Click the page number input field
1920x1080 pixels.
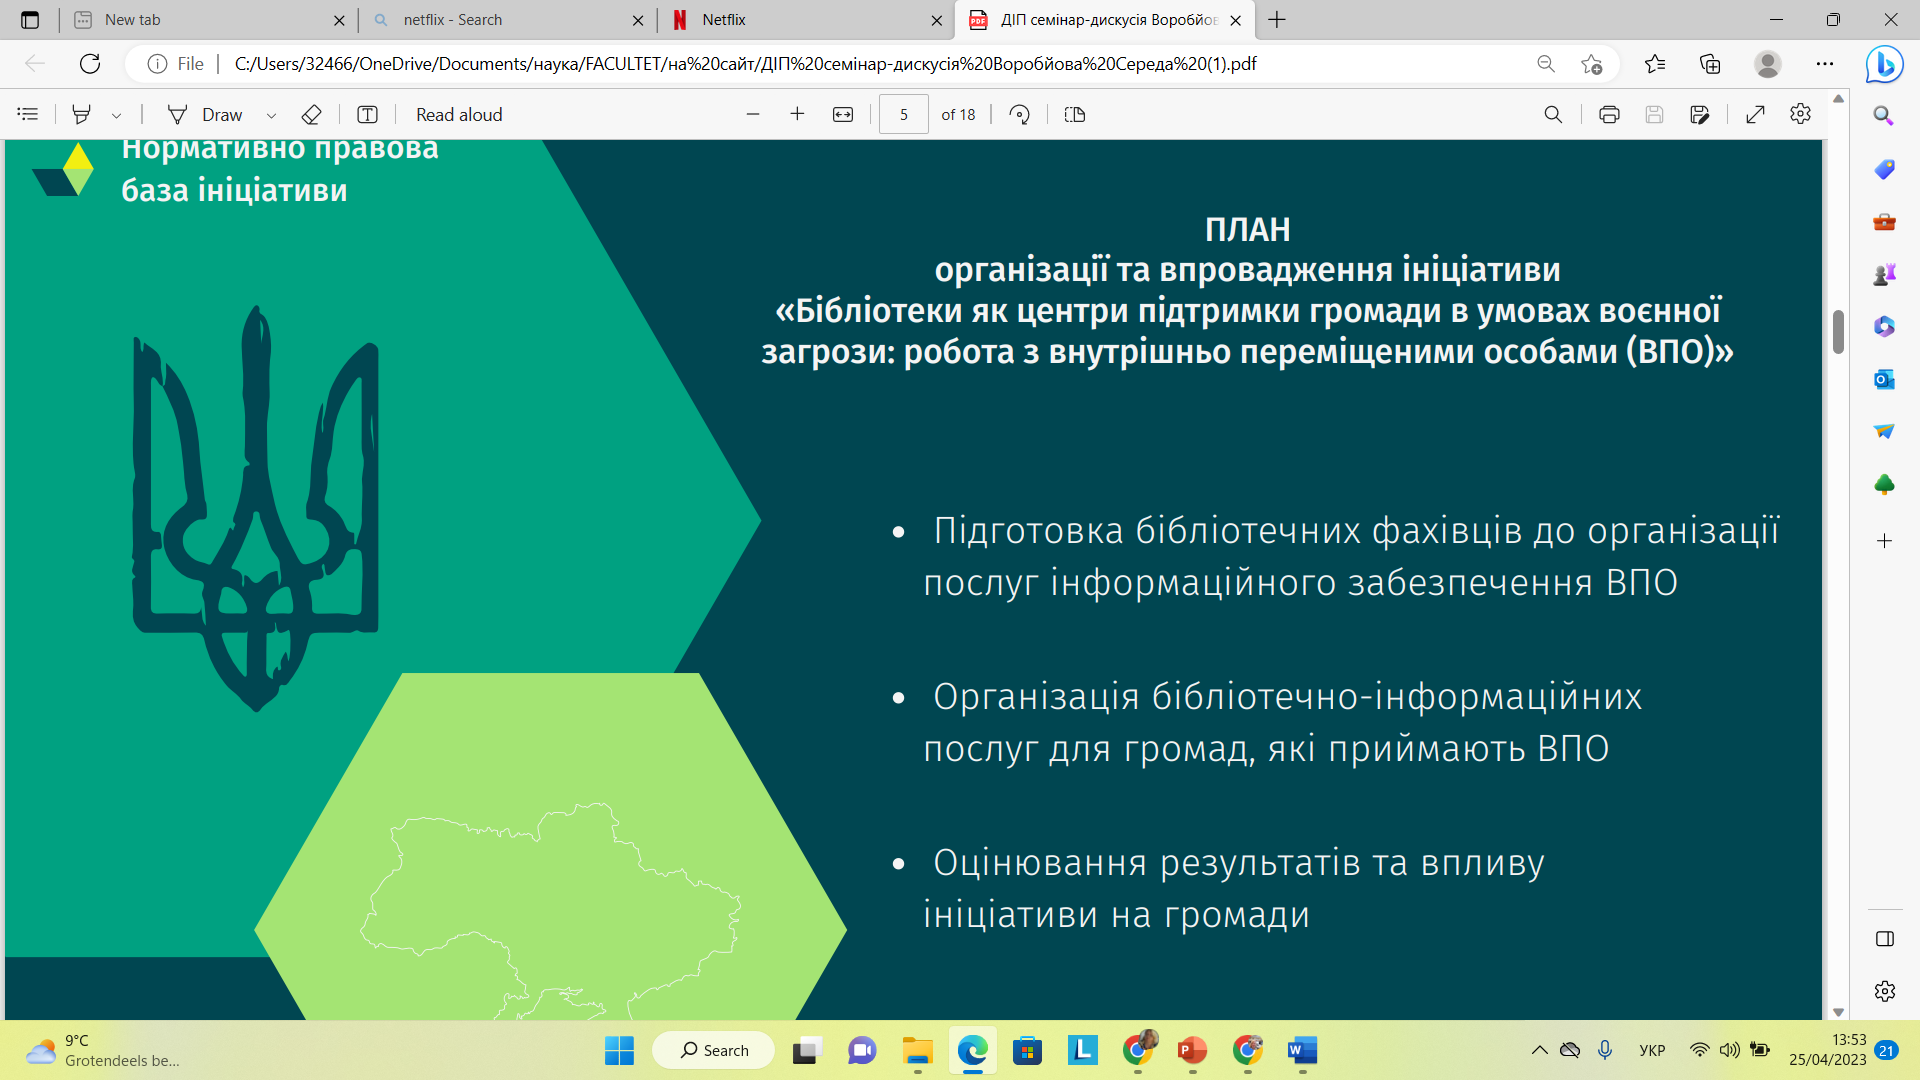903,115
